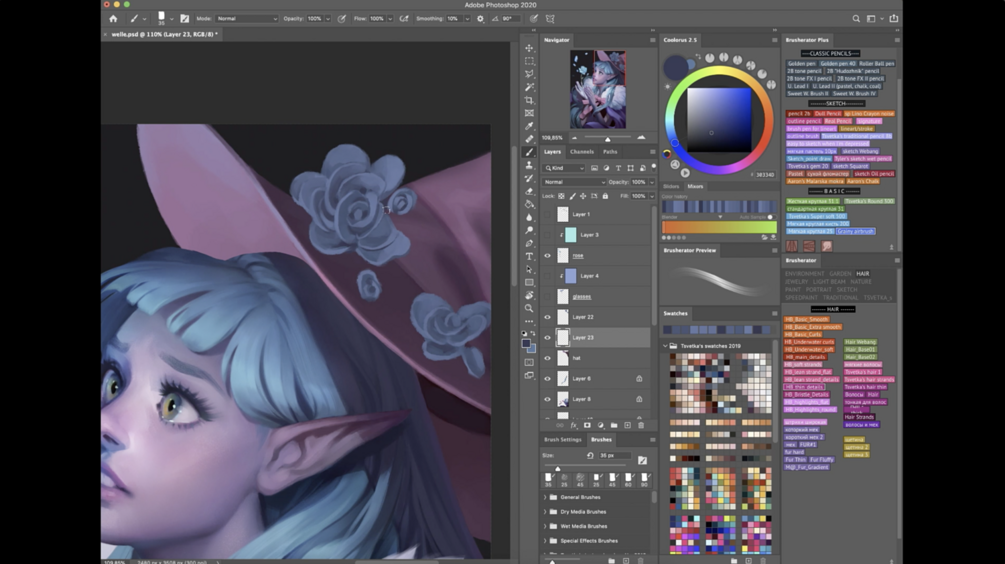Viewport: 1005px width, 564px height.
Task: Select the Hand tool
Action: point(529,295)
